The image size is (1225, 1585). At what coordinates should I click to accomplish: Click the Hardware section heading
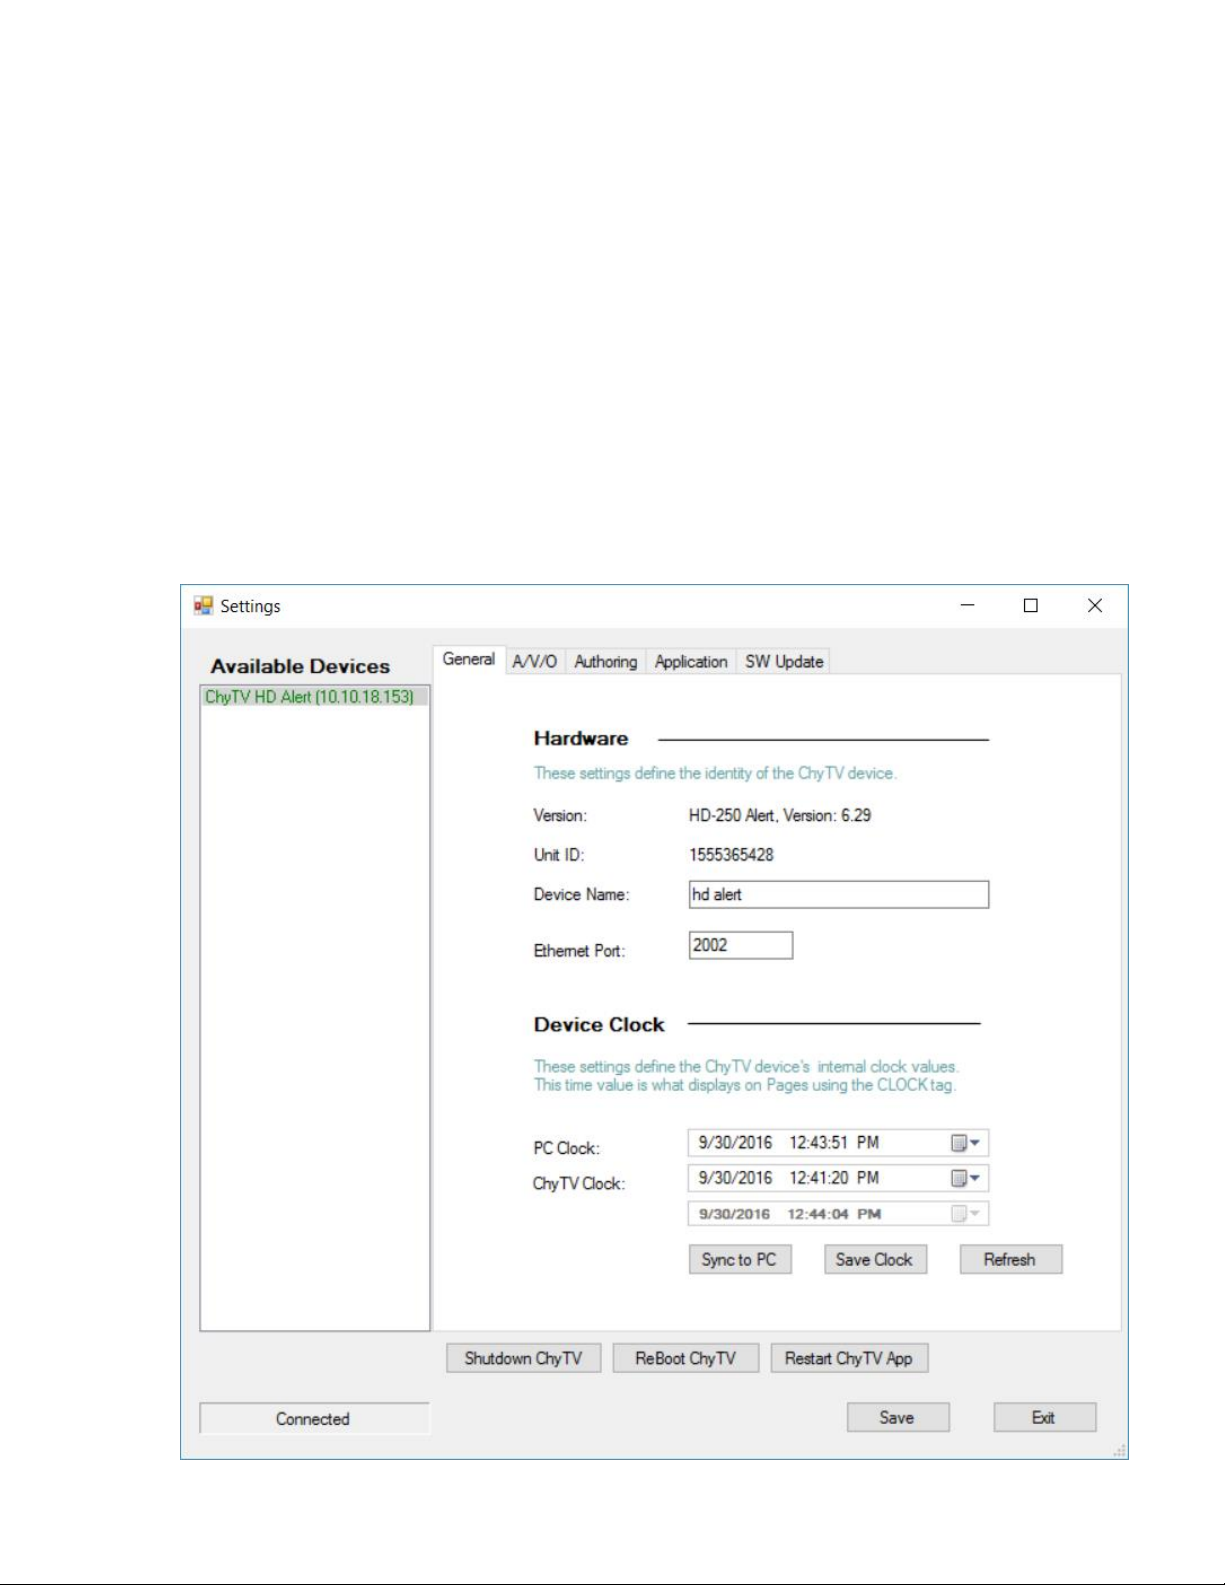[581, 739]
